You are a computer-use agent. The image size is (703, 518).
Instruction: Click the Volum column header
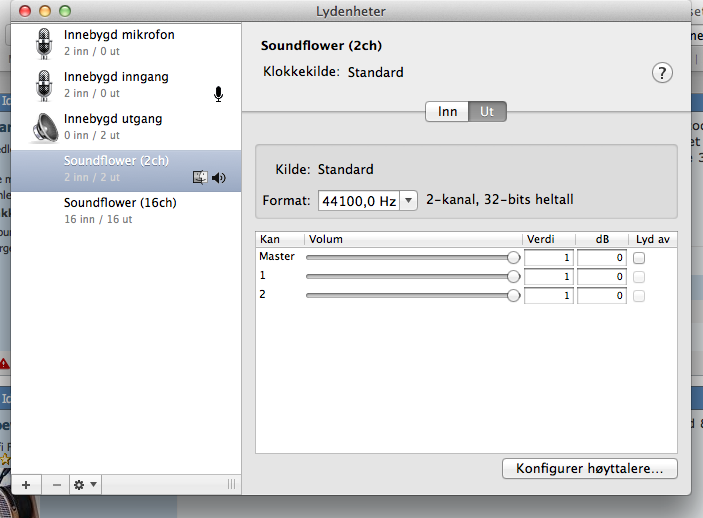pyautogui.click(x=413, y=239)
